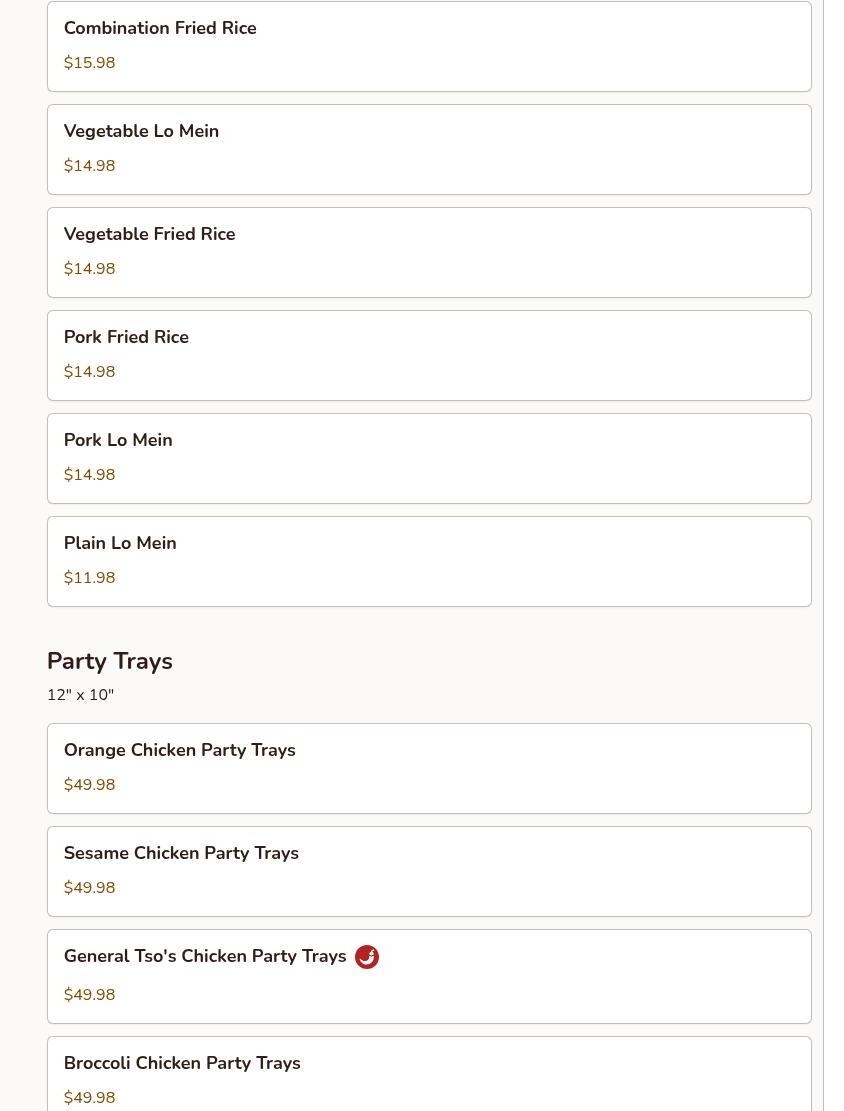This screenshot has height=1111, width=844.
Task: Click the spicy pepper icon
Action: (x=367, y=957)
